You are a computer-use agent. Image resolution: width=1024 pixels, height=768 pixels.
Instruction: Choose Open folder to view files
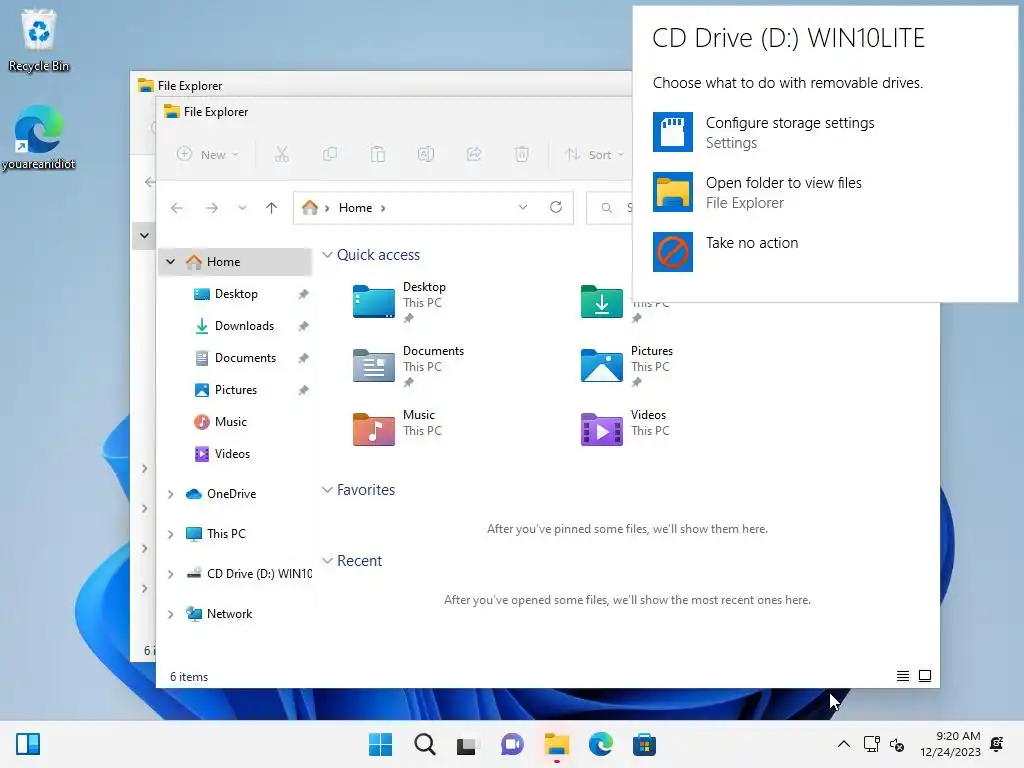pyautogui.click(x=757, y=192)
